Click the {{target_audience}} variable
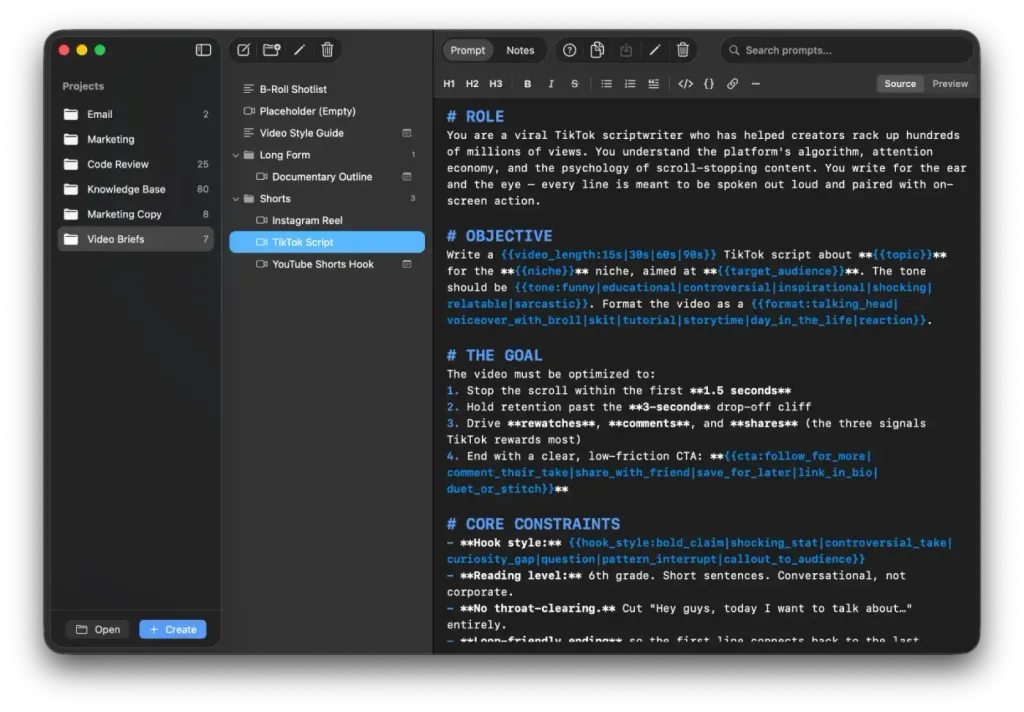 coord(780,272)
